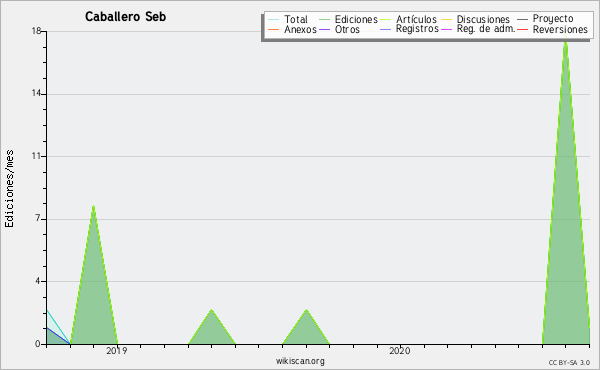Click the purple Otros legend color line
The height and width of the screenshot is (370, 600).
(x=324, y=29)
